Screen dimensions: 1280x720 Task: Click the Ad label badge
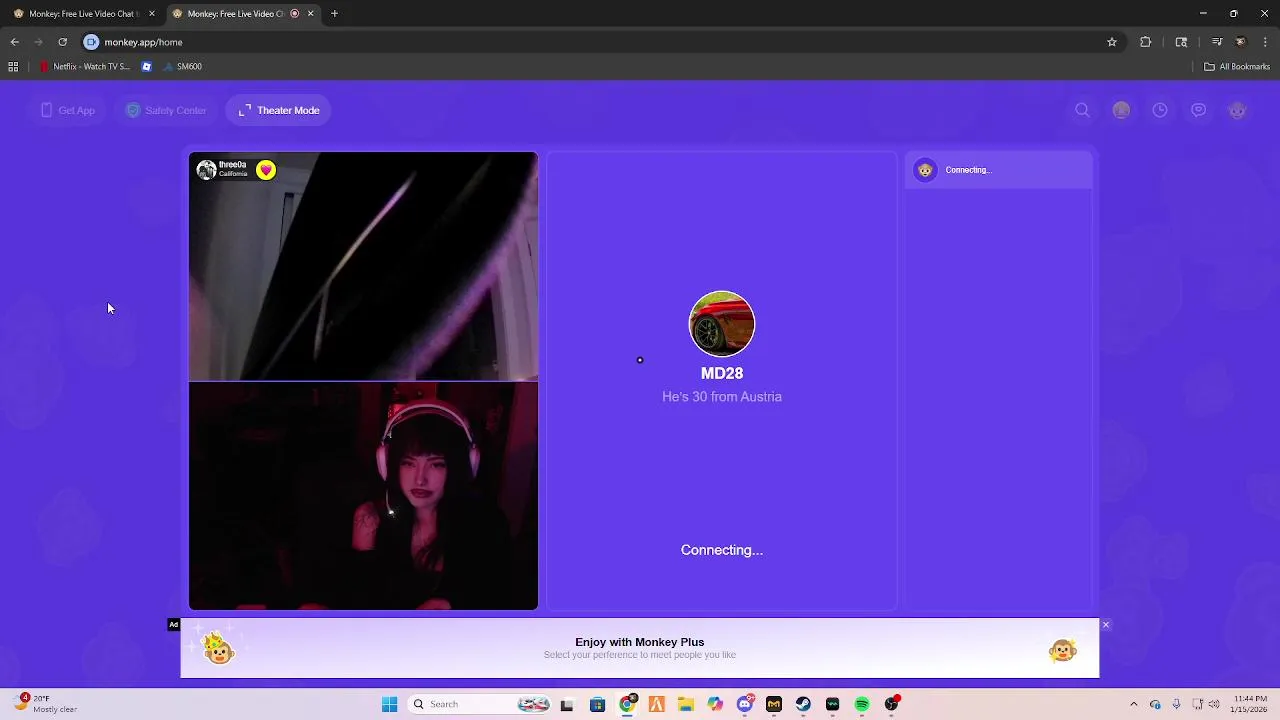[173, 625]
